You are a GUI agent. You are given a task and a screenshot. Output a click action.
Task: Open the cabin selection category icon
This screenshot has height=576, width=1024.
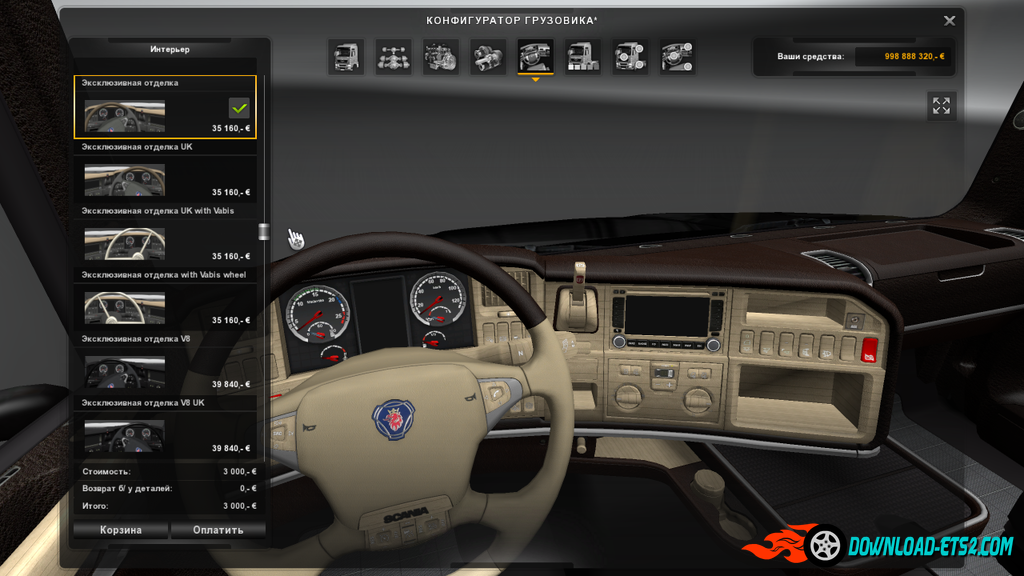point(346,57)
